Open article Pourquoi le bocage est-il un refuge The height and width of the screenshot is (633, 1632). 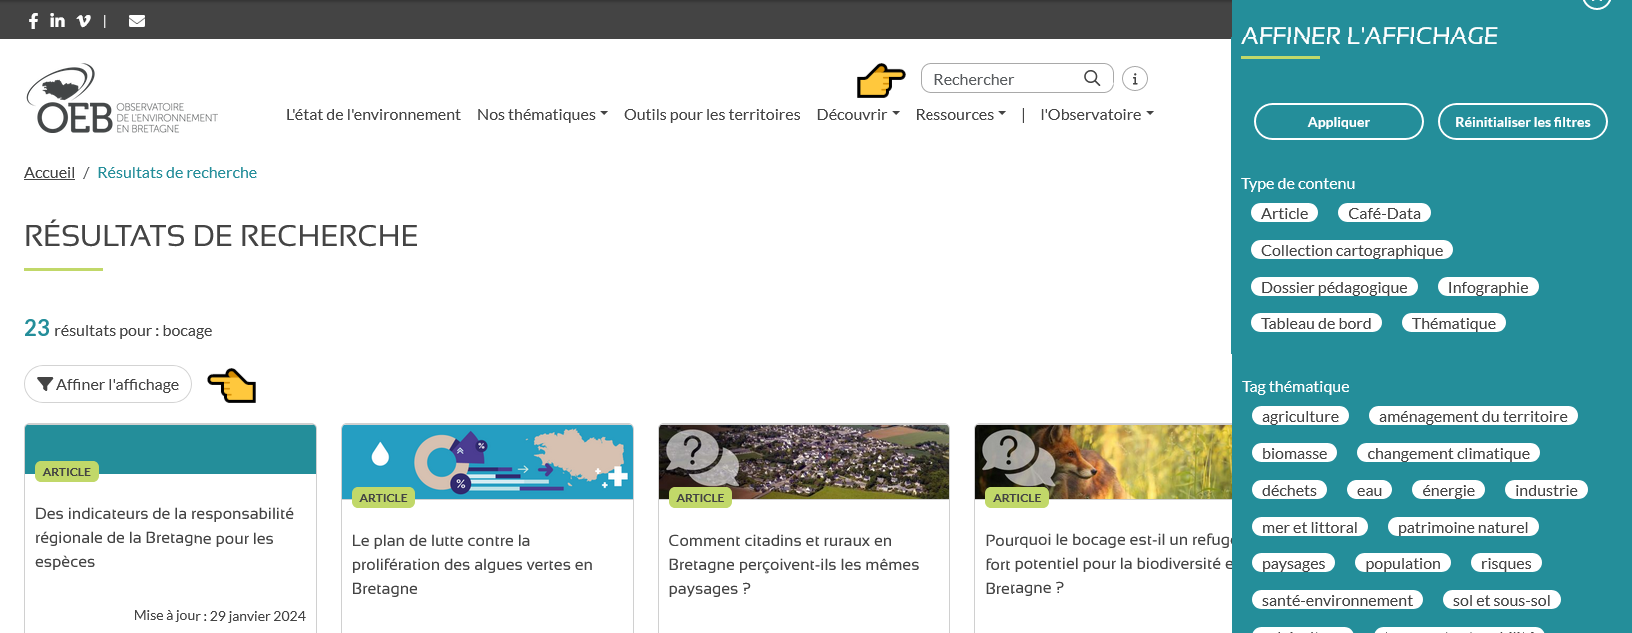click(1108, 564)
